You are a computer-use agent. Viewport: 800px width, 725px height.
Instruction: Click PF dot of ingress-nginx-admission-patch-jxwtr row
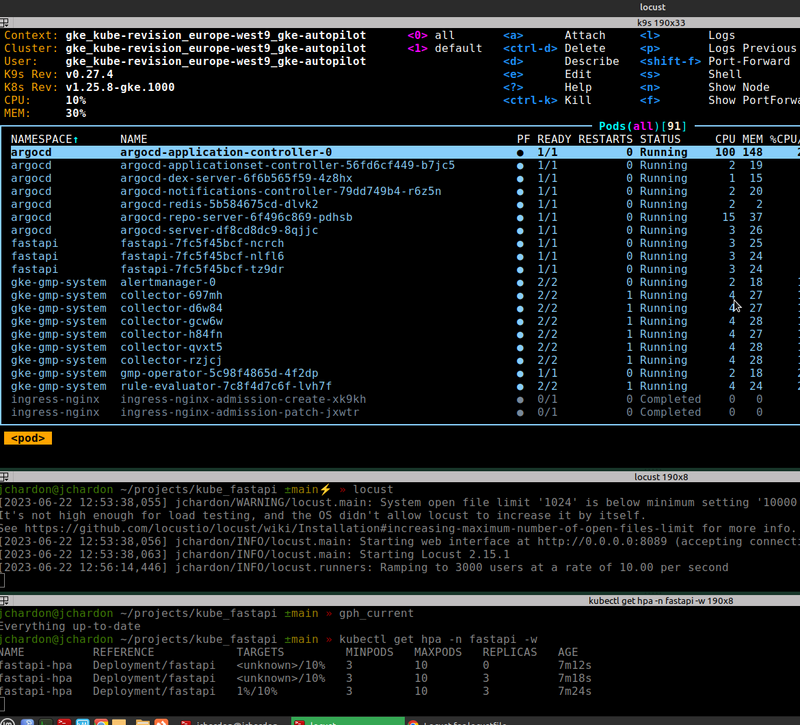(520, 413)
